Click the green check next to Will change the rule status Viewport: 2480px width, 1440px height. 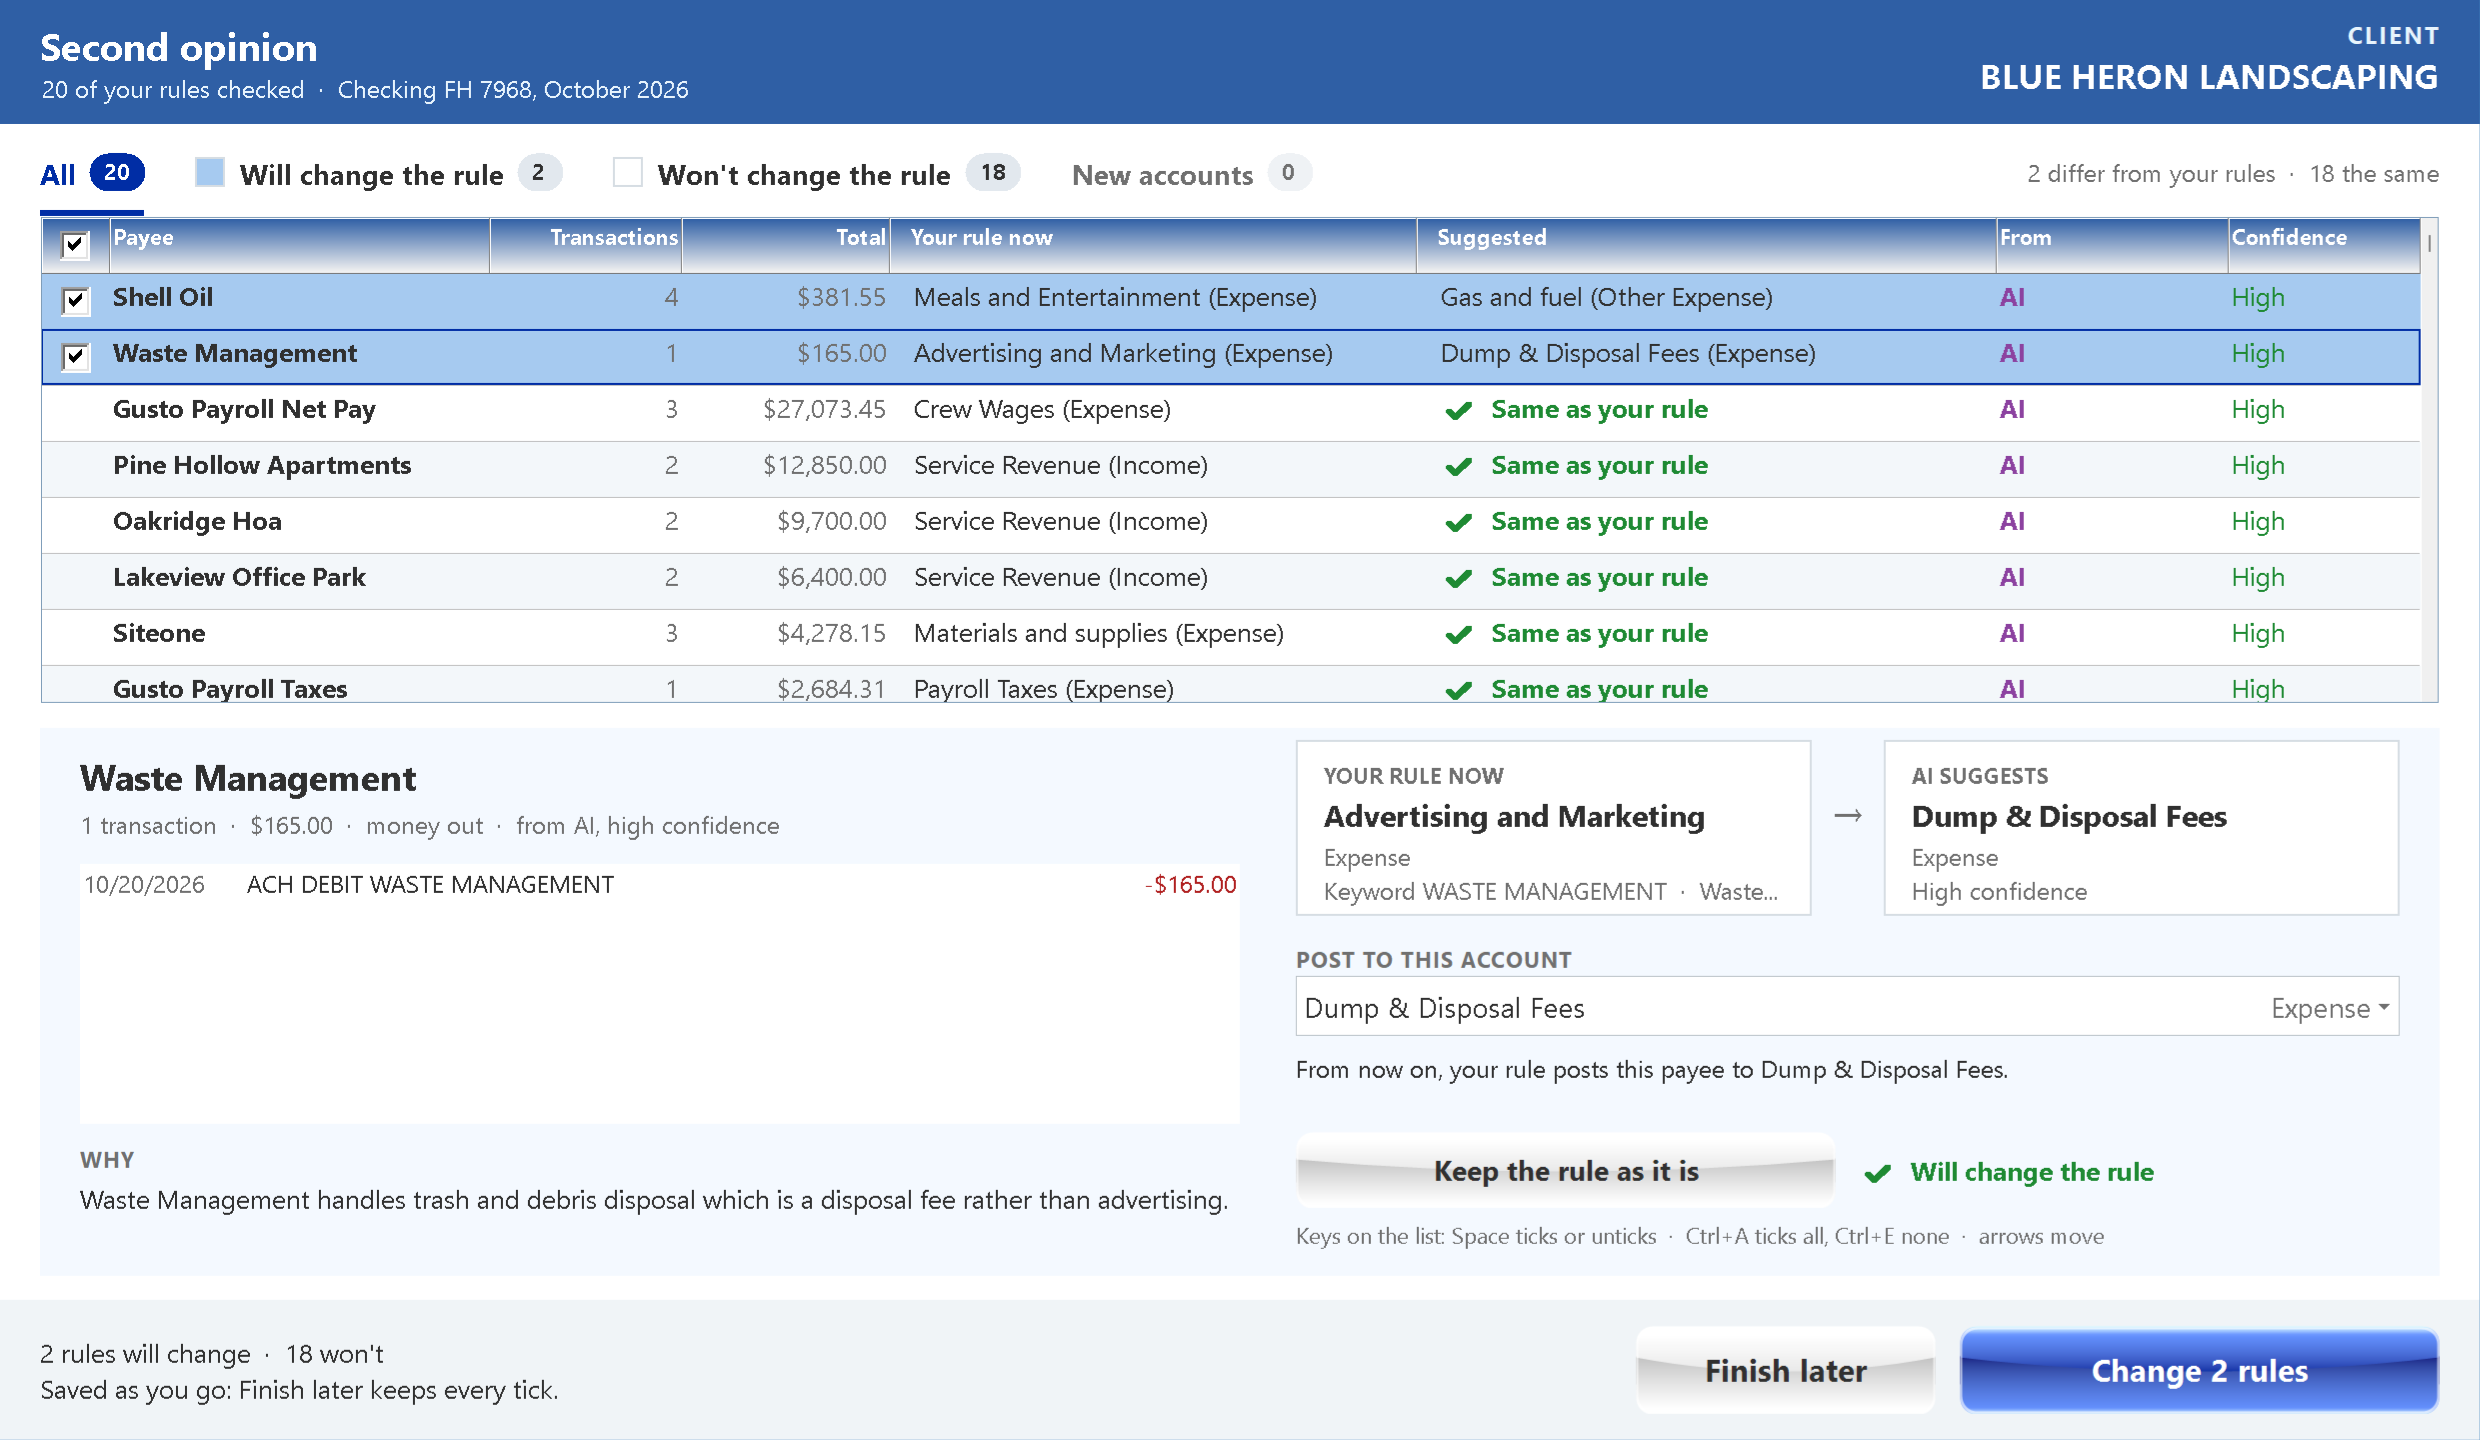1878,1173
